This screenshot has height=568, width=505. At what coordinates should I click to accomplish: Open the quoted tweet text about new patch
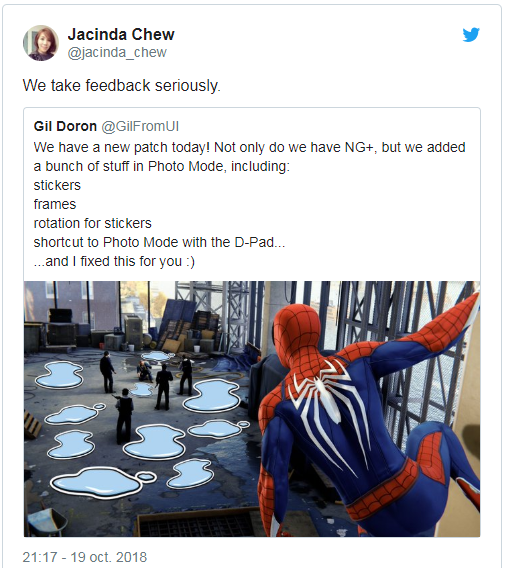click(249, 204)
